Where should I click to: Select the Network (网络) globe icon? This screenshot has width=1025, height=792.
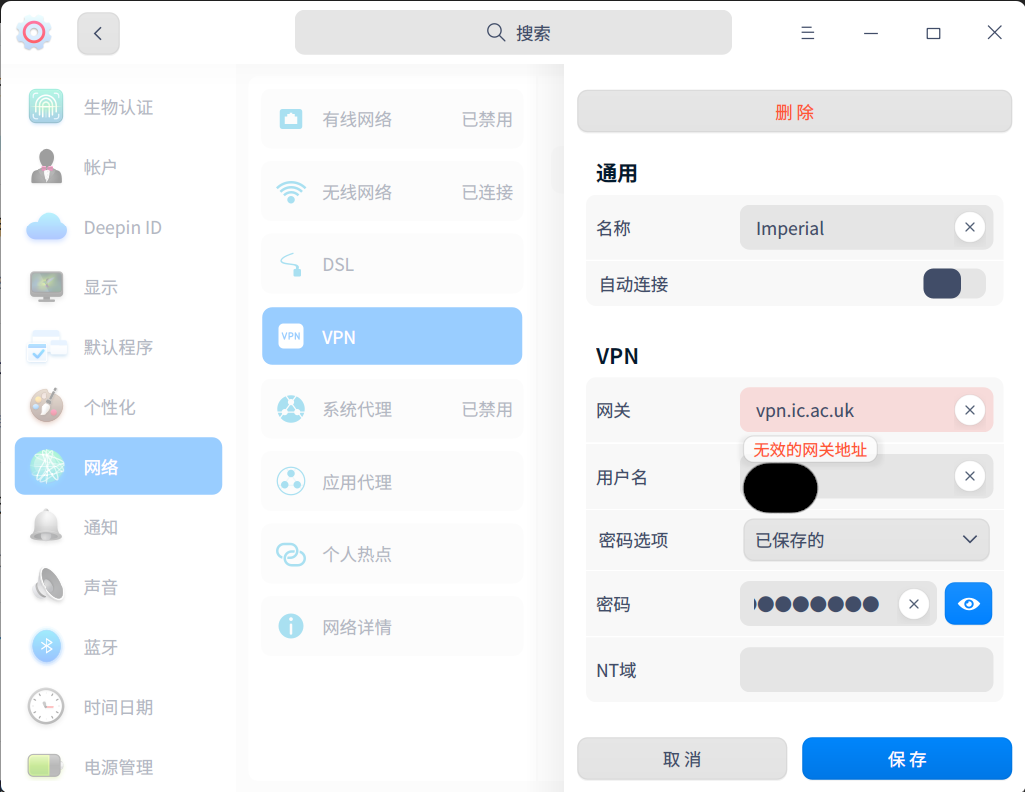click(x=46, y=467)
